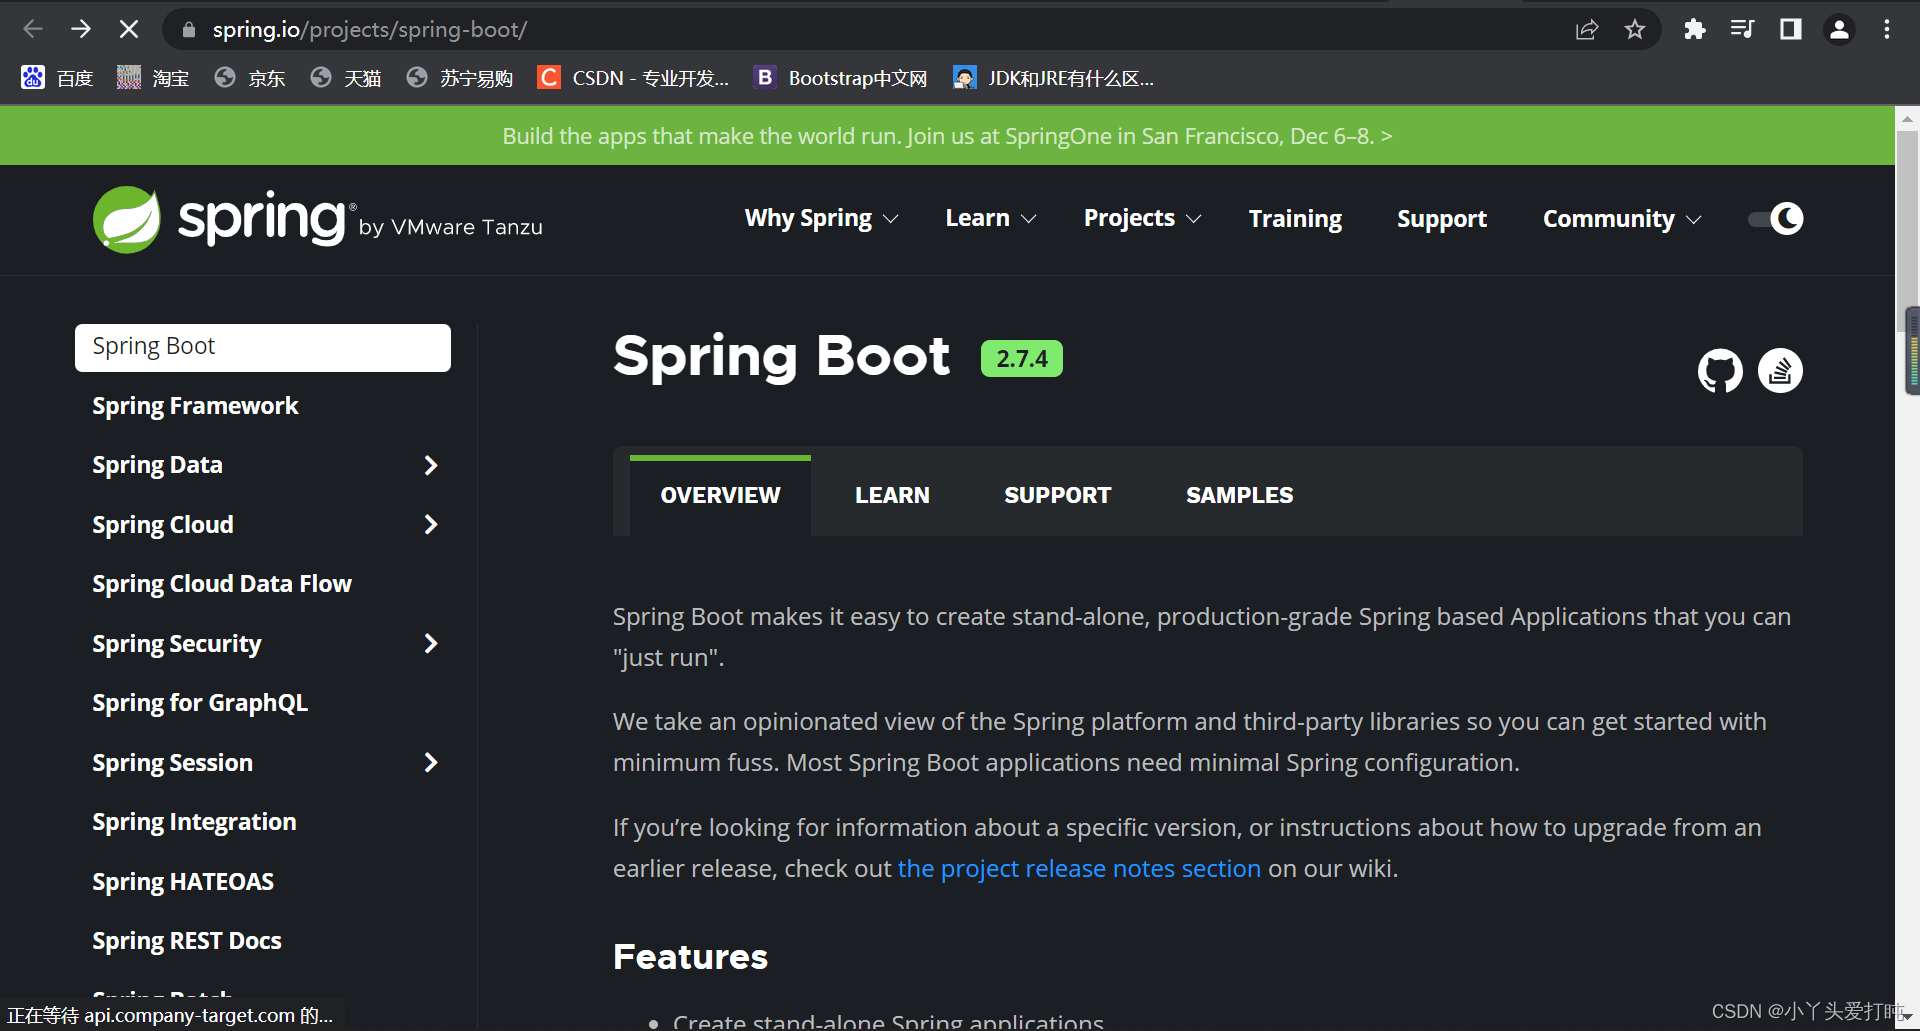Screen dimensions: 1920x1031
Task: Open media control playlist icon
Action: (x=1742, y=29)
